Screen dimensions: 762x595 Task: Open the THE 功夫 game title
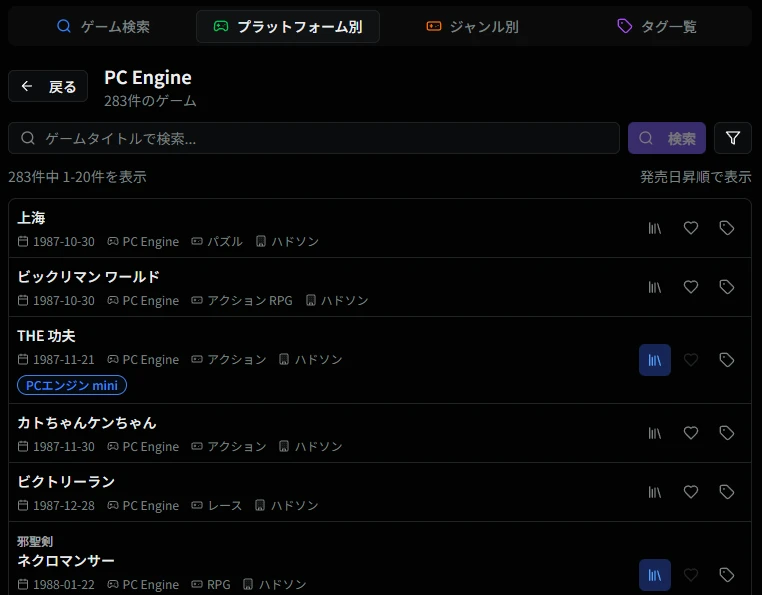(x=46, y=336)
